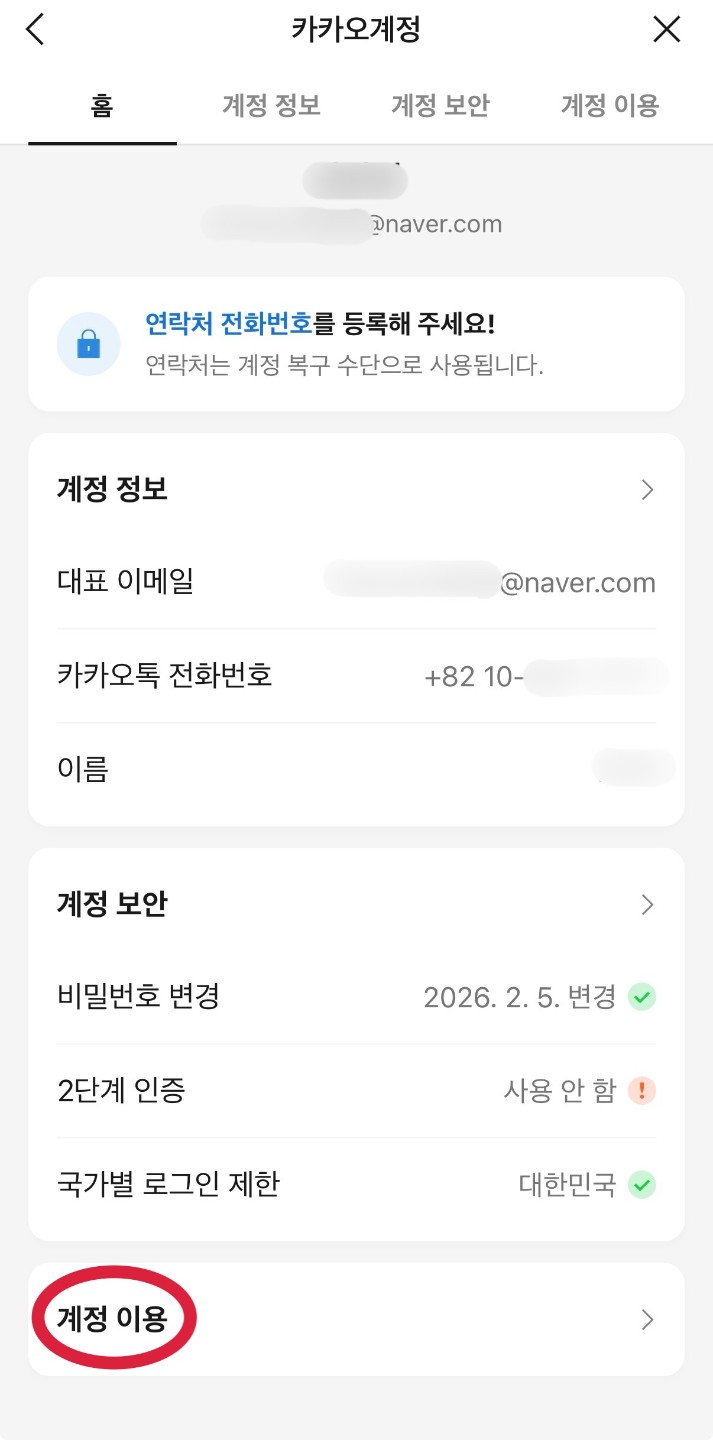Close the 카카오계정 screen with X
Screen dimensions: 713x1440
666,30
